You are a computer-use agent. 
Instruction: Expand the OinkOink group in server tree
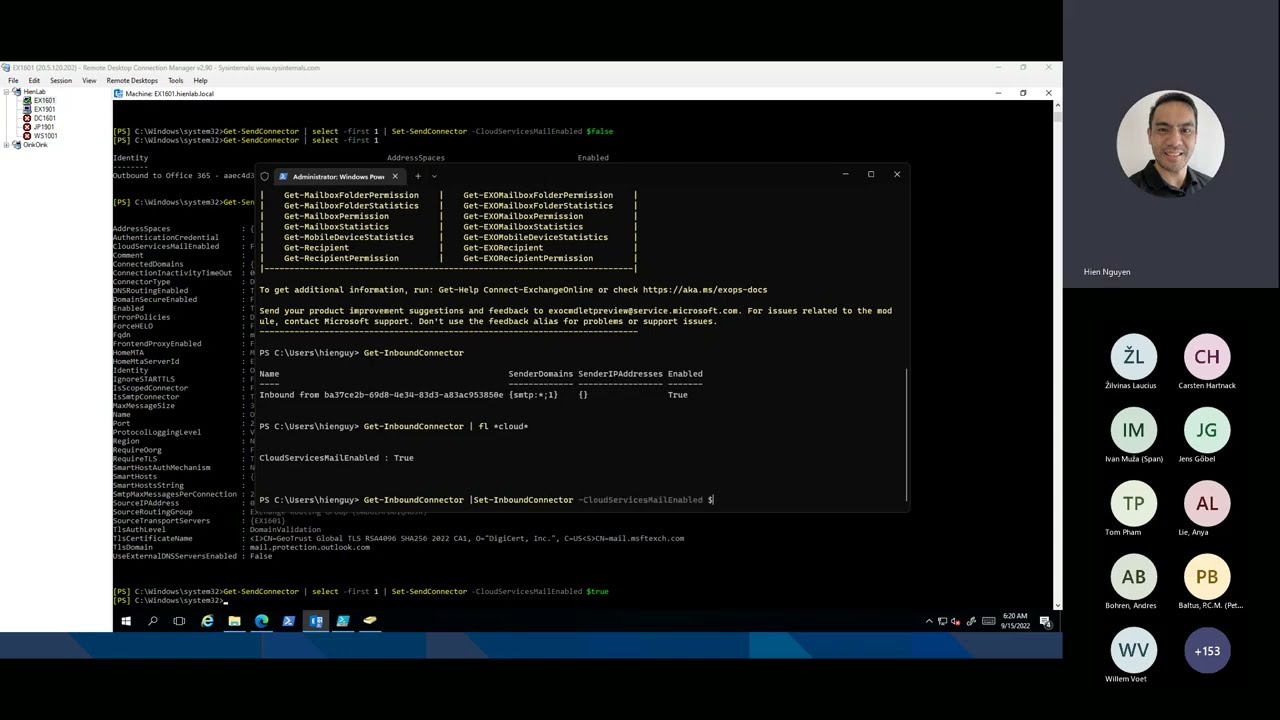click(x=6, y=145)
